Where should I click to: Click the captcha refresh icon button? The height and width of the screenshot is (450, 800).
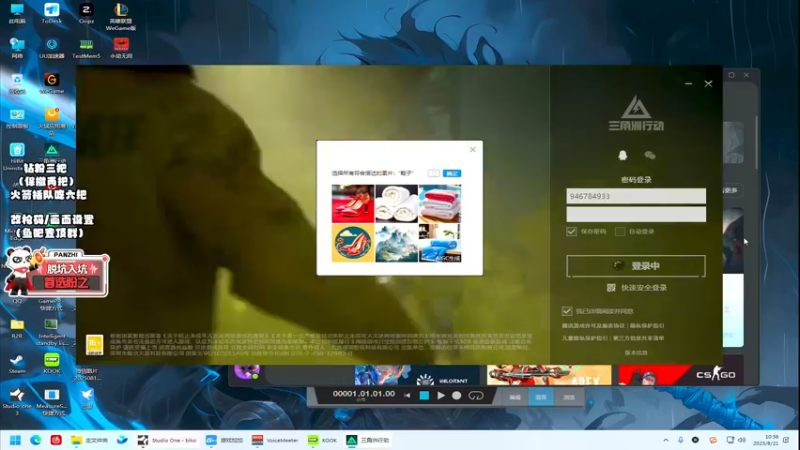(x=434, y=173)
